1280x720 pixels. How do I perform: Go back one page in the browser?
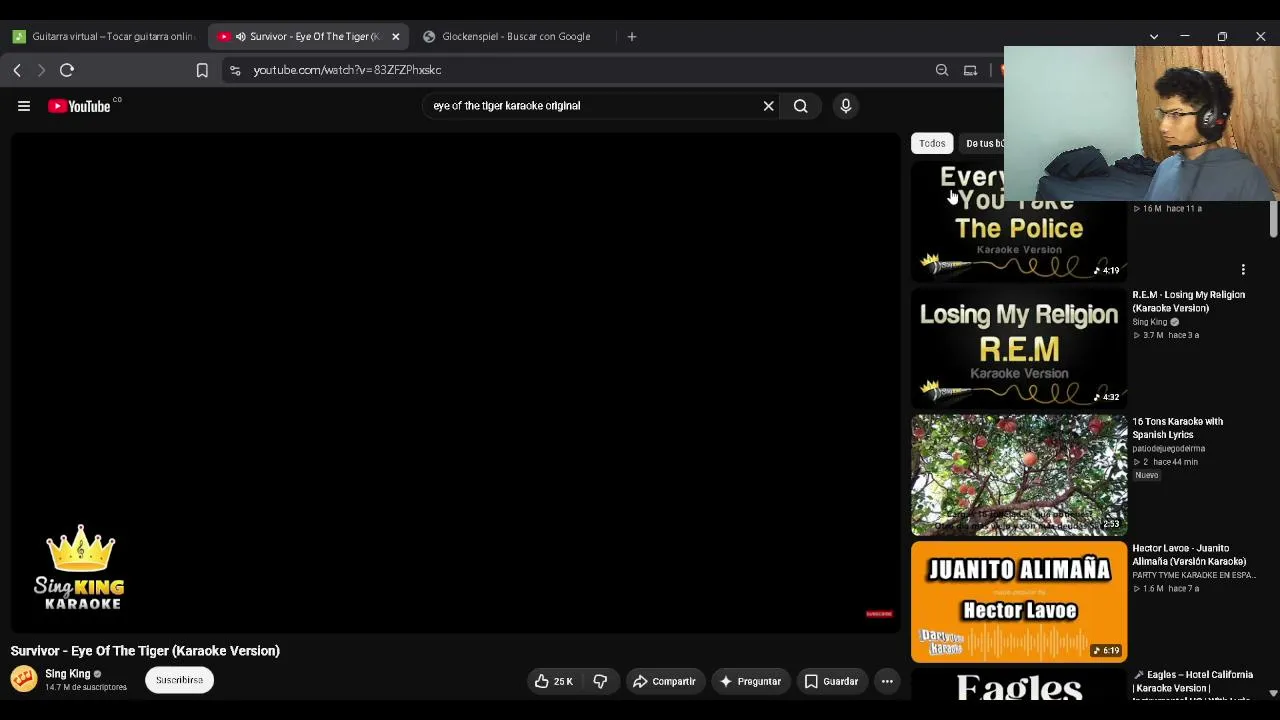17,70
